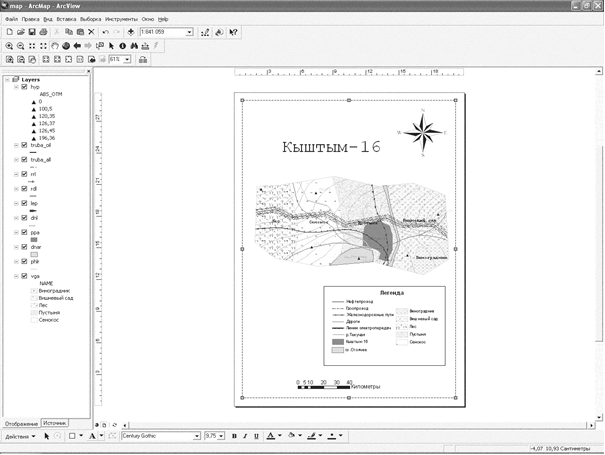Toggle bold text formatting
The width and height of the screenshot is (605, 455).
coord(234,436)
